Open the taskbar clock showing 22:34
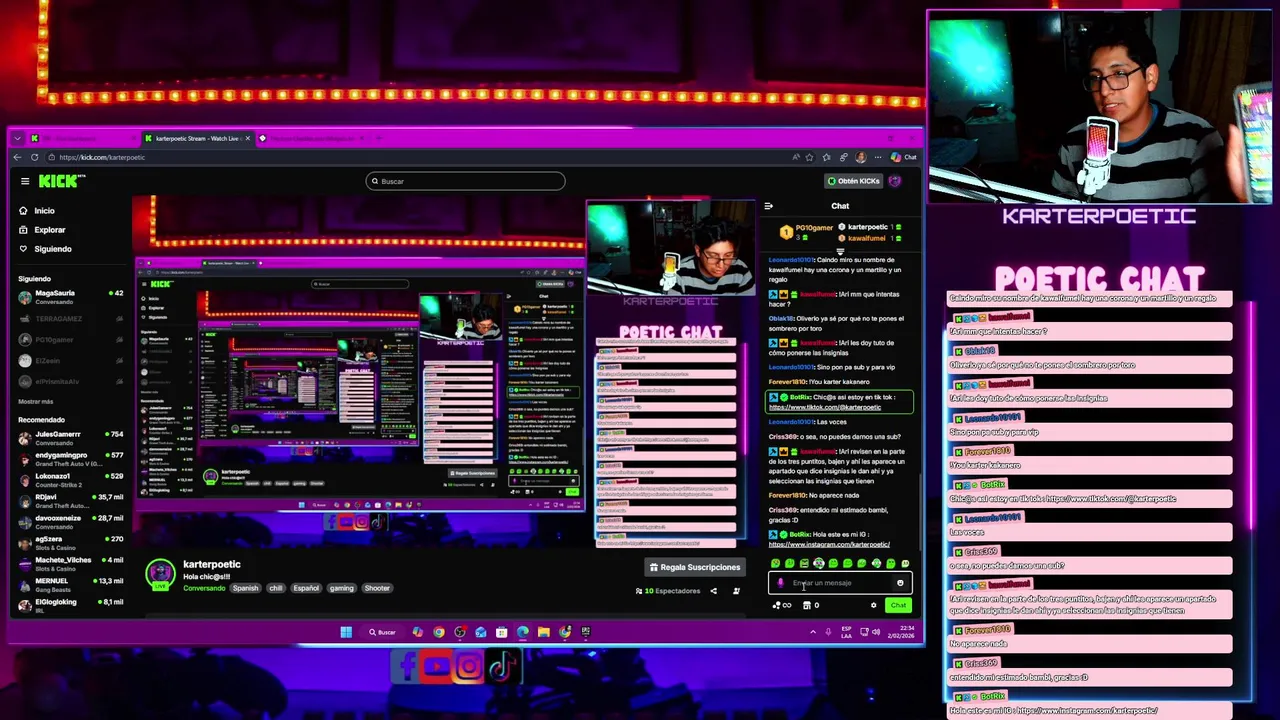The width and height of the screenshot is (1280, 720). click(x=903, y=632)
